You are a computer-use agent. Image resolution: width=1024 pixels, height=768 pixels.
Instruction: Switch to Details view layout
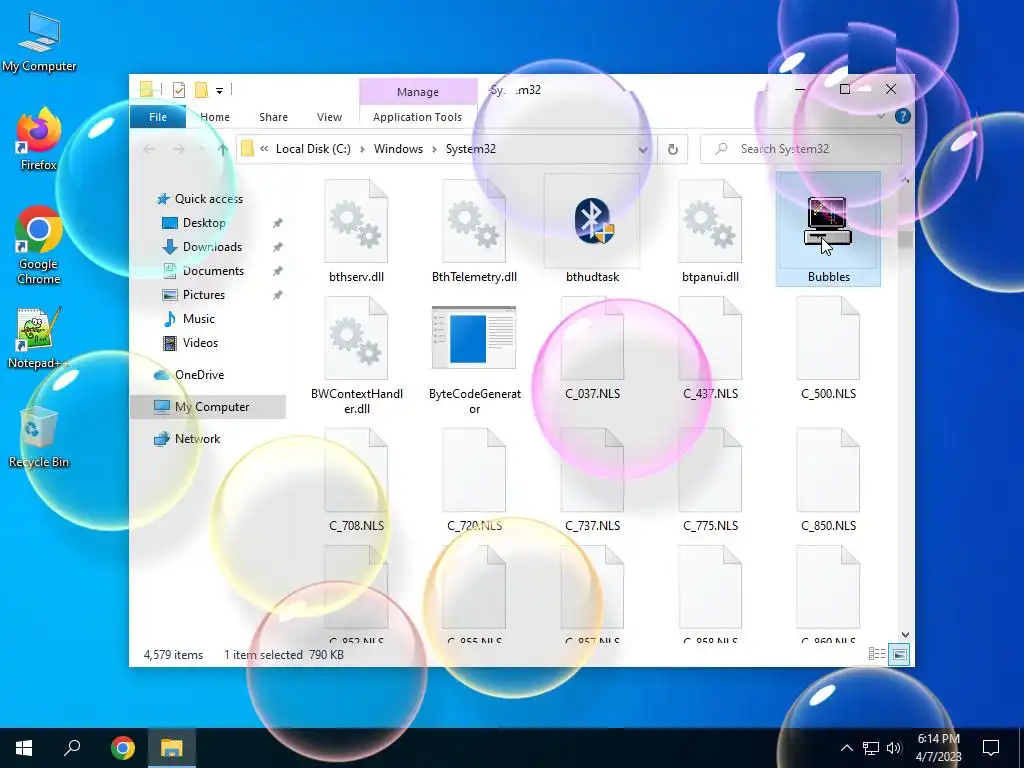(877, 654)
